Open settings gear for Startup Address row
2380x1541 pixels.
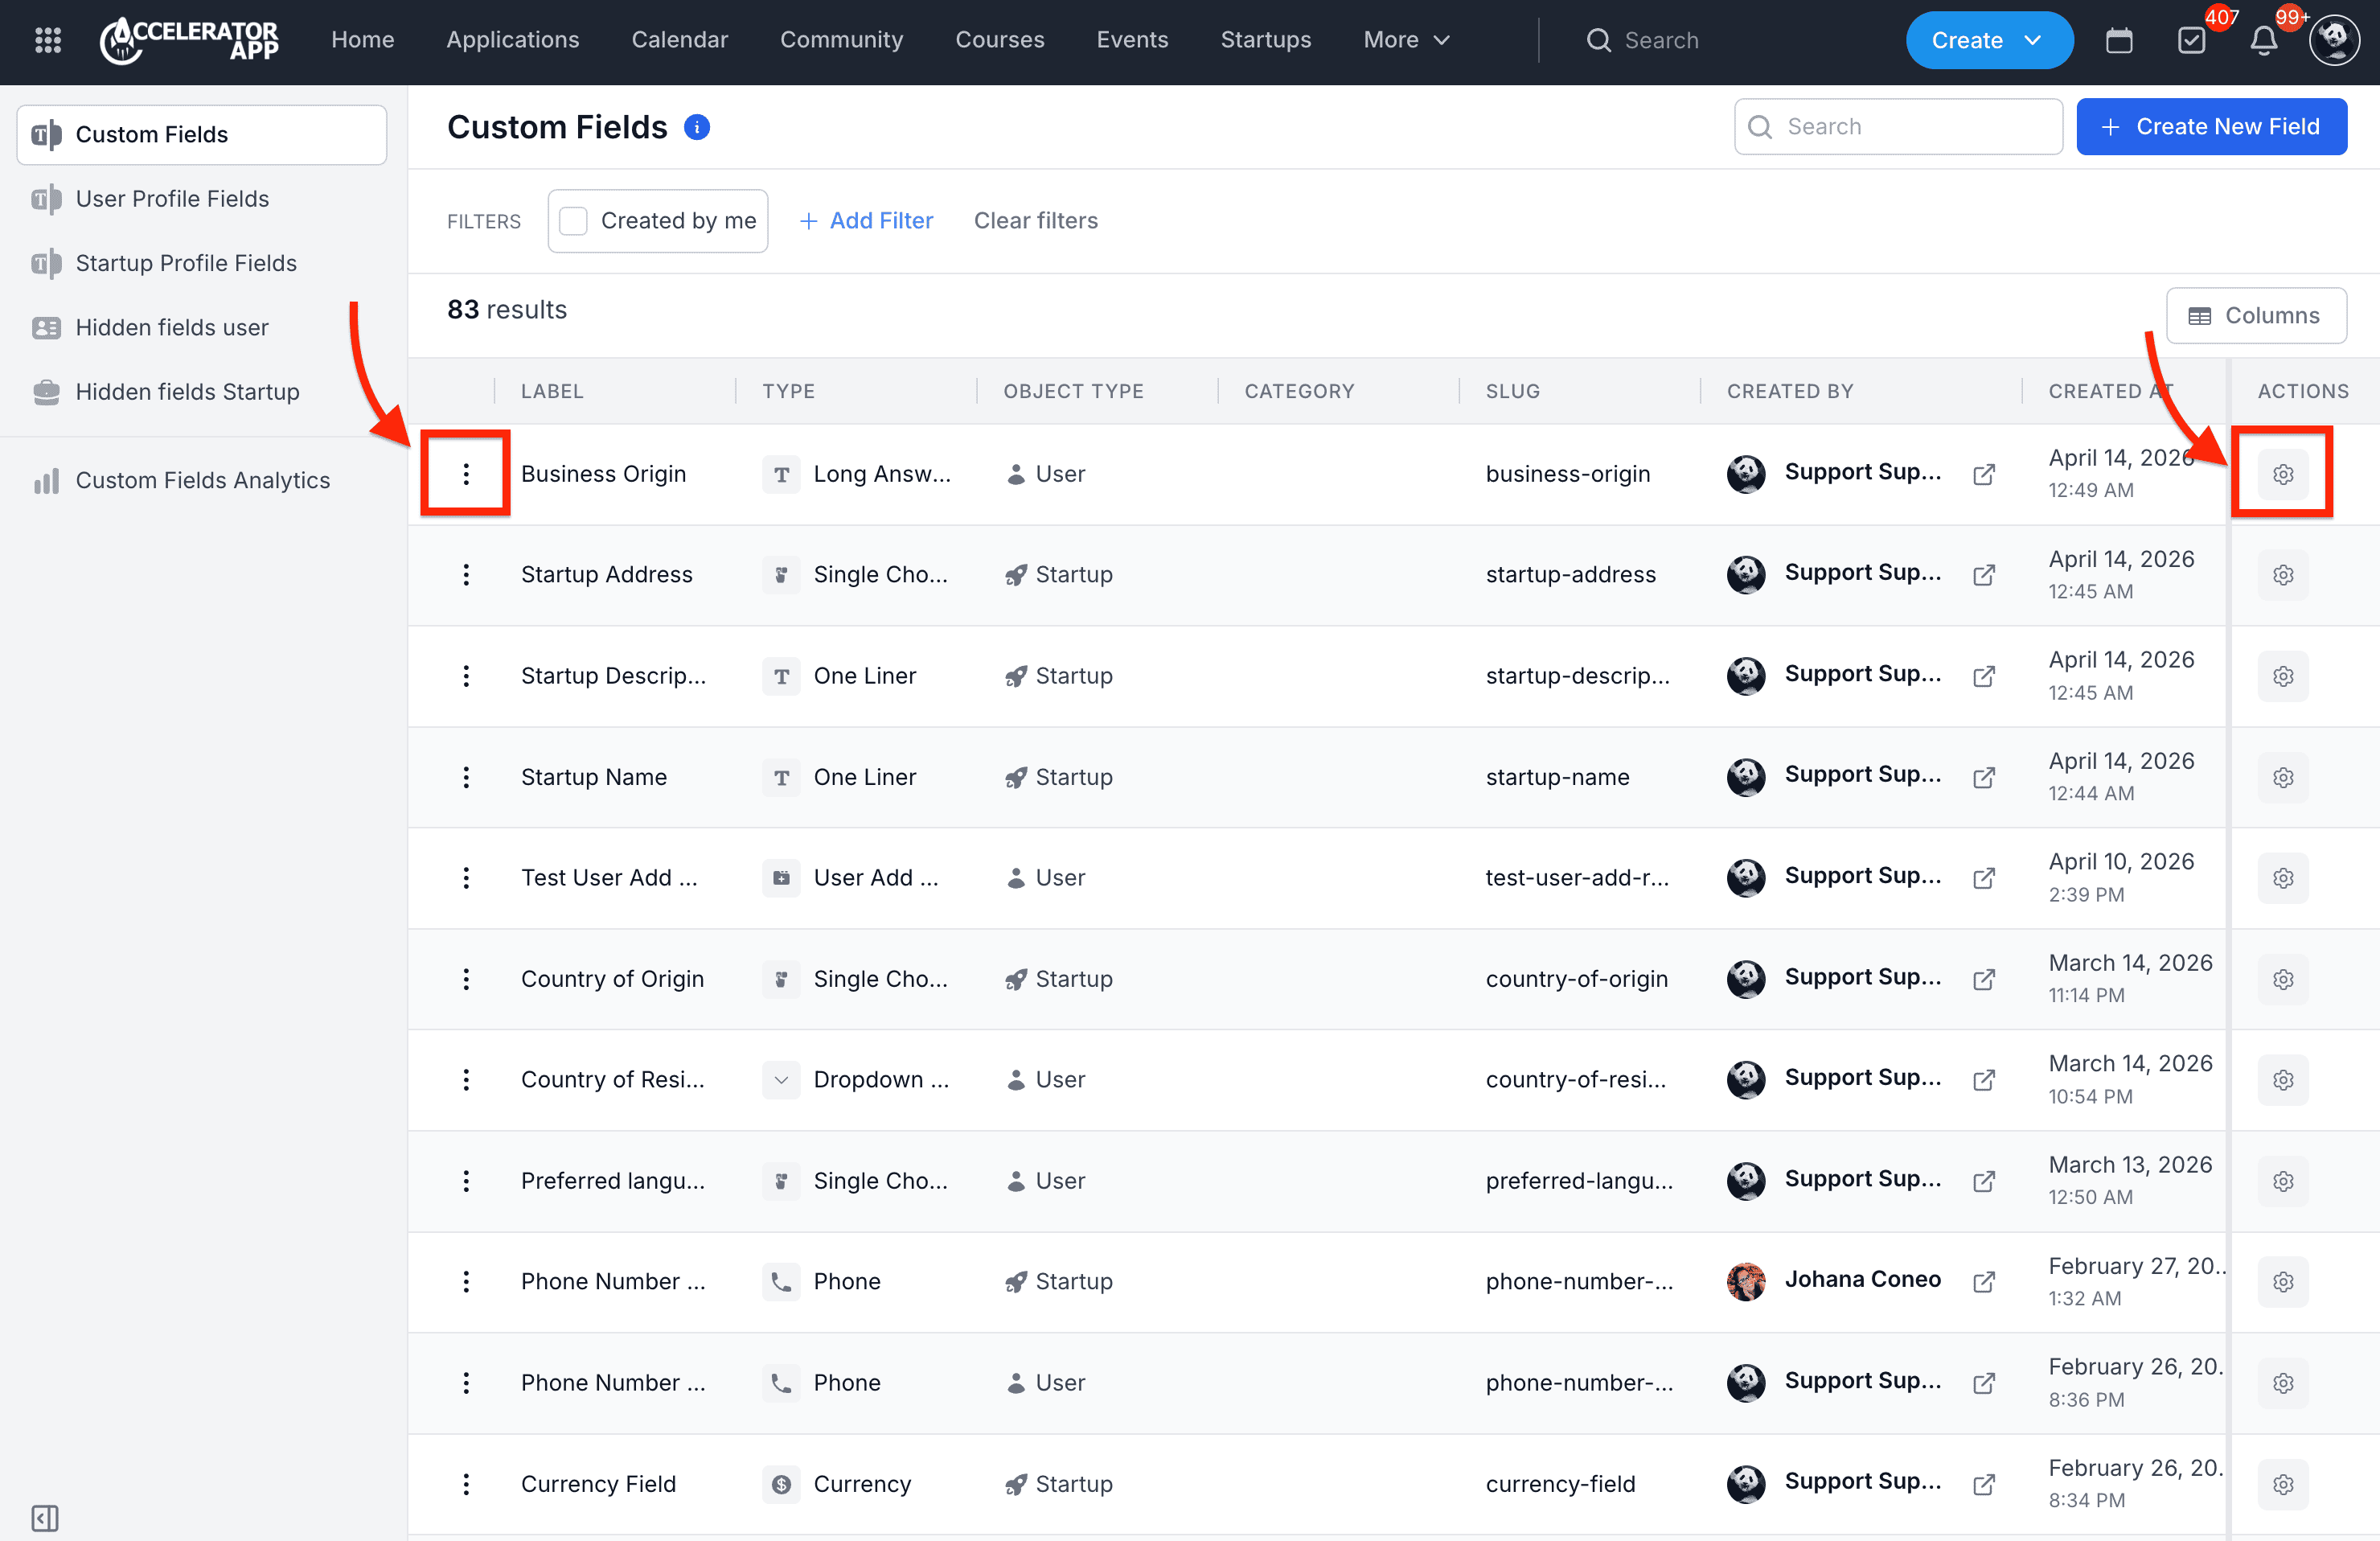click(x=2283, y=575)
